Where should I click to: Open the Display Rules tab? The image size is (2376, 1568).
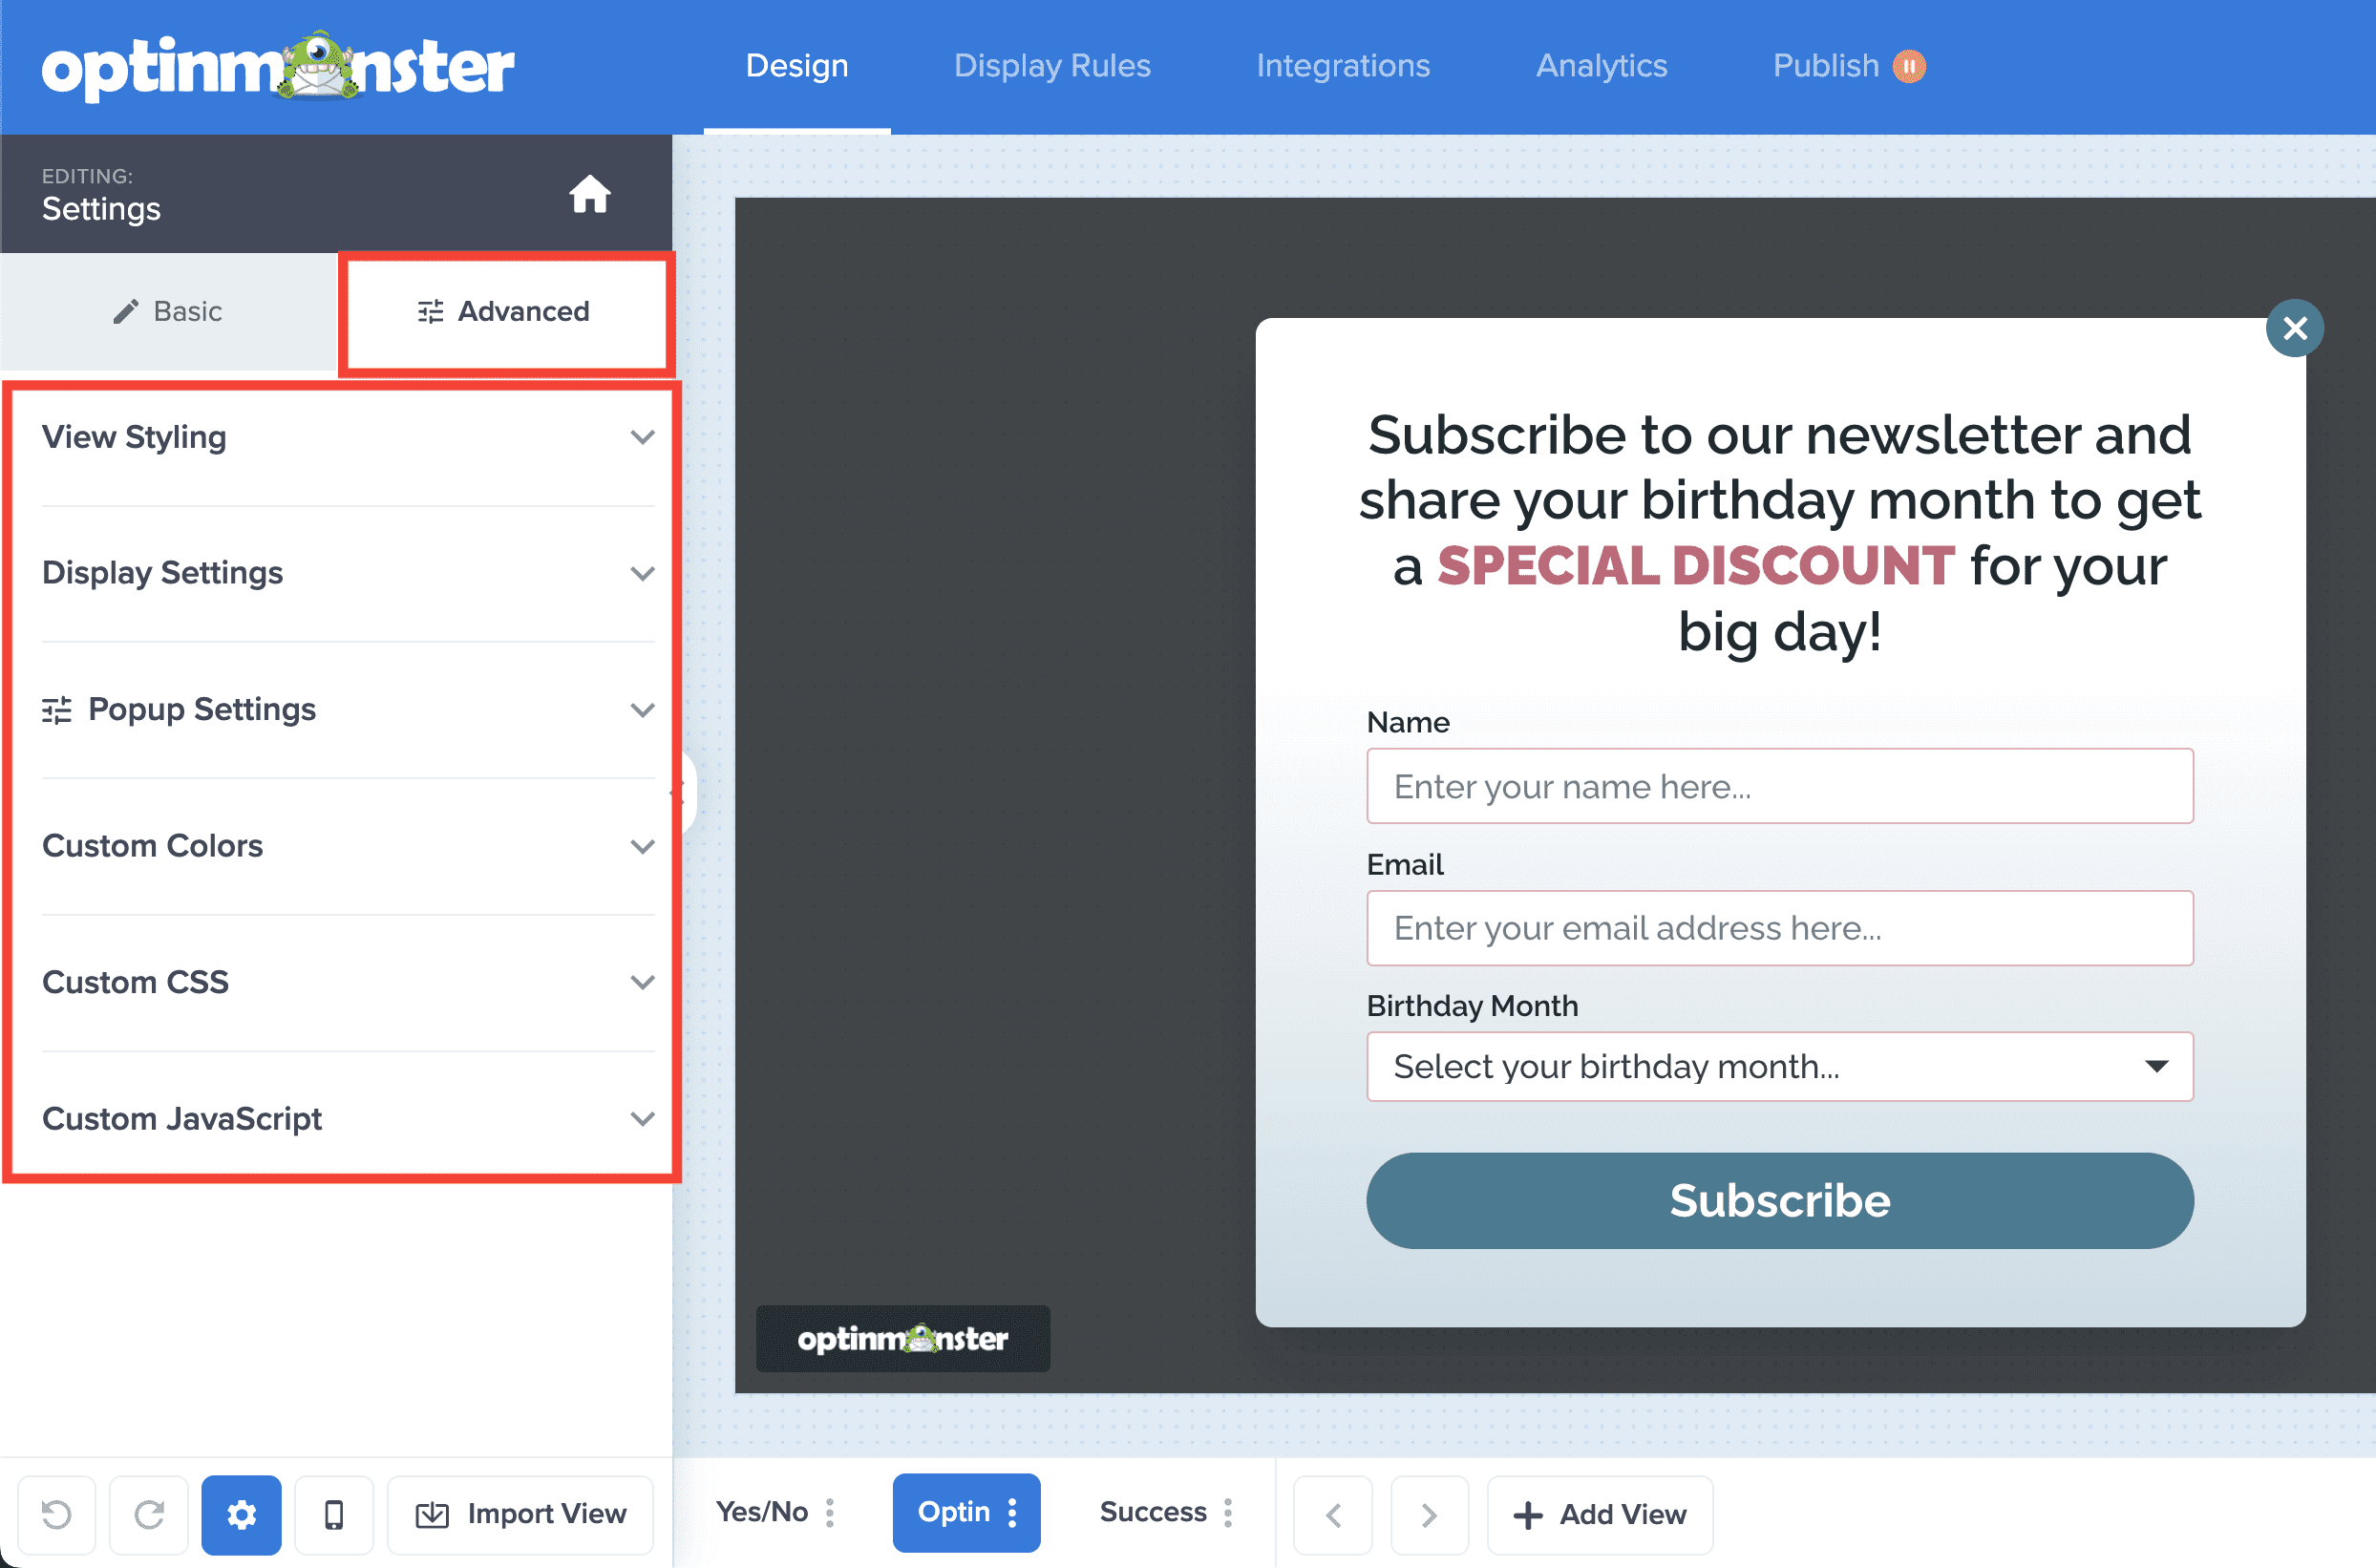point(1052,66)
